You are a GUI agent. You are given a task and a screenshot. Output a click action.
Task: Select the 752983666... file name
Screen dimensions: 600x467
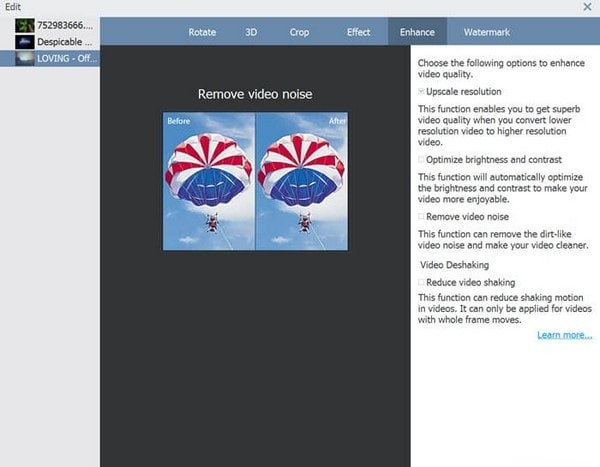67,25
